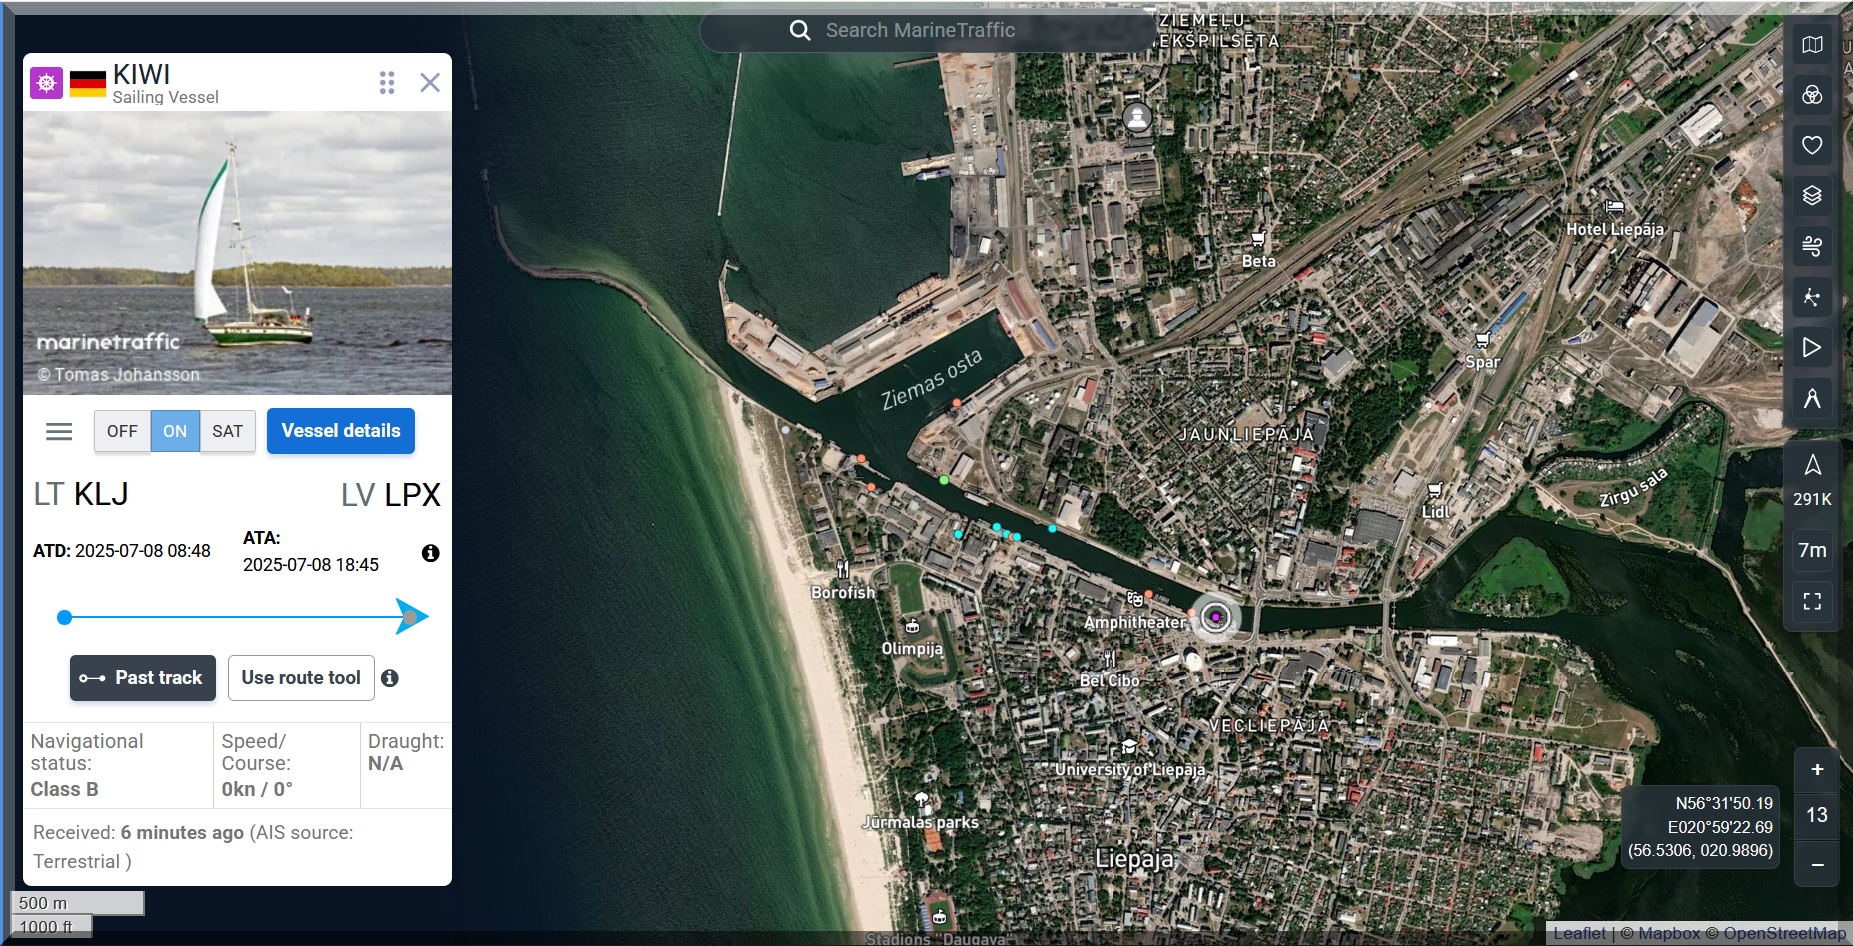Click the Search MarineTraffic field
Image resolution: width=1853 pixels, height=946 pixels.
(x=920, y=31)
